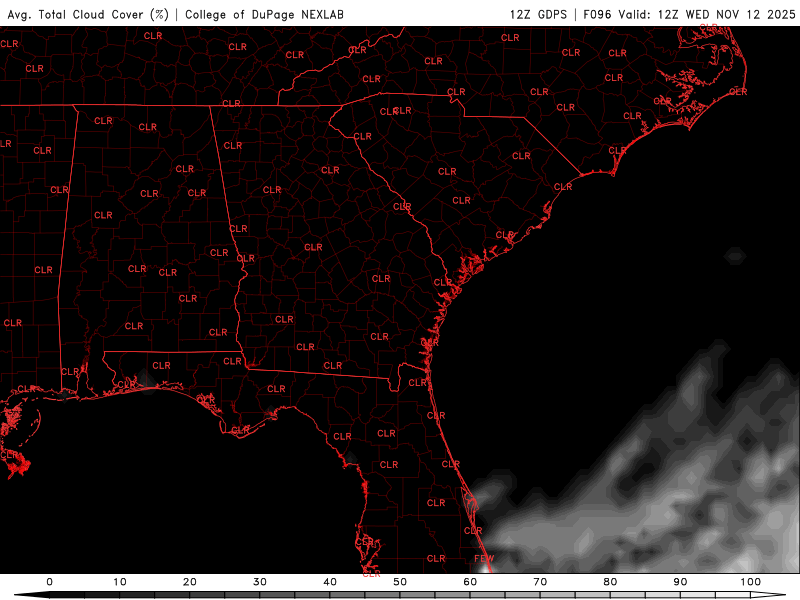The height and width of the screenshot is (600, 800).
Task: Click the colorbar tick label '60'
Action: click(x=470, y=582)
